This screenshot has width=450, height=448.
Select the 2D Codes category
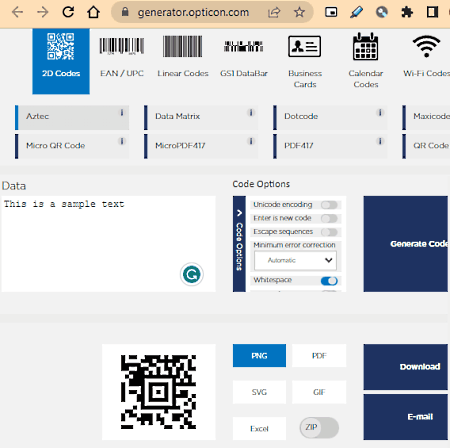61,61
